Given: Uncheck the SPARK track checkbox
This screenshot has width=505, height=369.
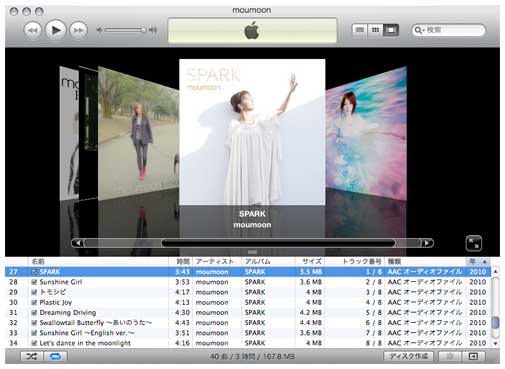Looking at the screenshot, I should pos(34,272).
